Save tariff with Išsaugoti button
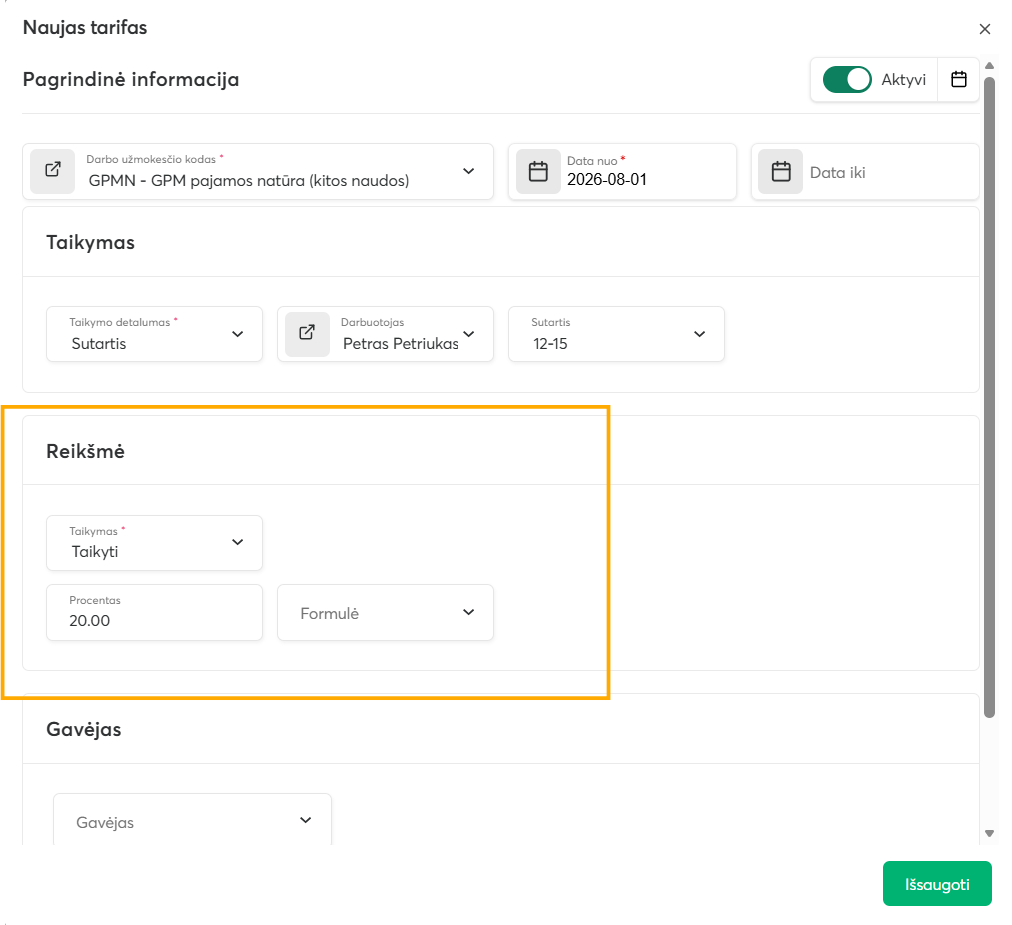 [937, 884]
